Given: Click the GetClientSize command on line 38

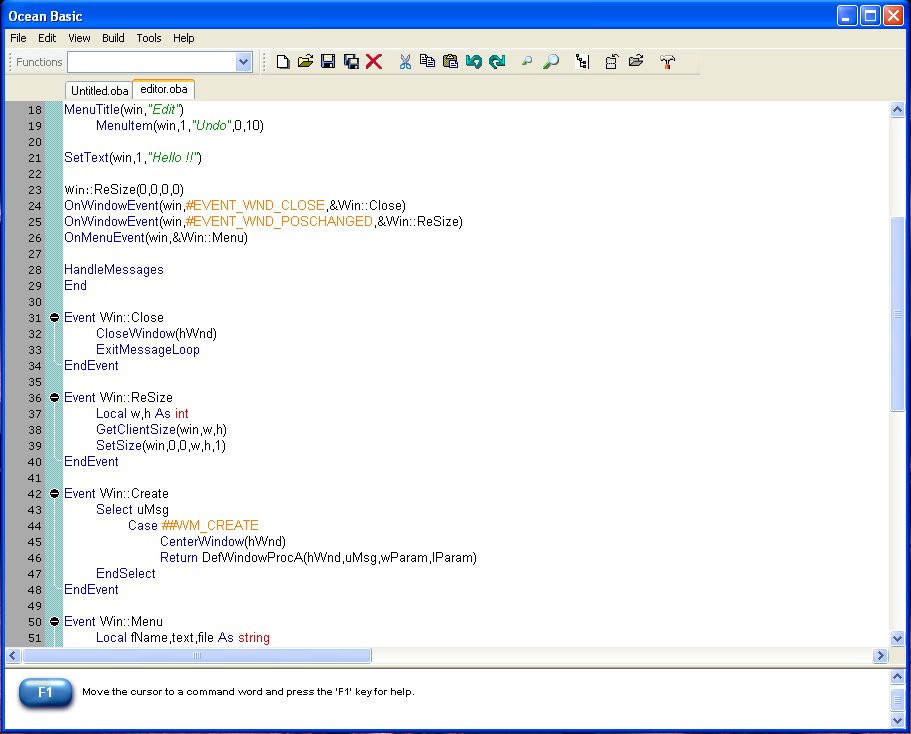Looking at the screenshot, I should [x=136, y=429].
